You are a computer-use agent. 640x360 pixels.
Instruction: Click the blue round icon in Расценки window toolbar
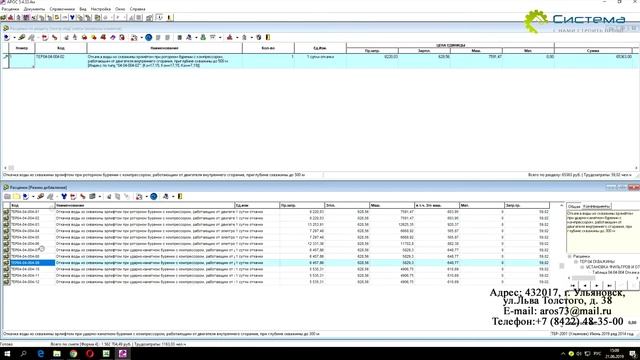153,197
